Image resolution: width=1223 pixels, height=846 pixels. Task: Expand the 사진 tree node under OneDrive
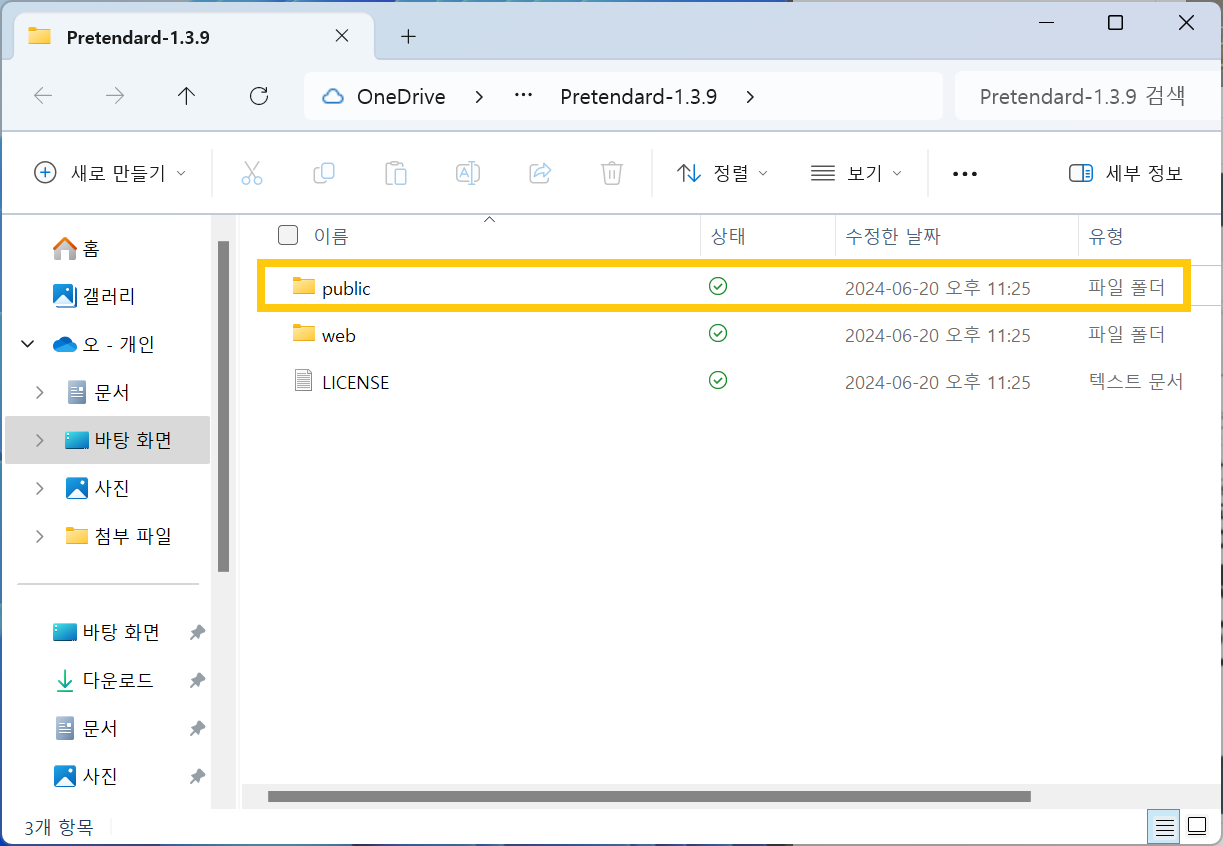(40, 489)
